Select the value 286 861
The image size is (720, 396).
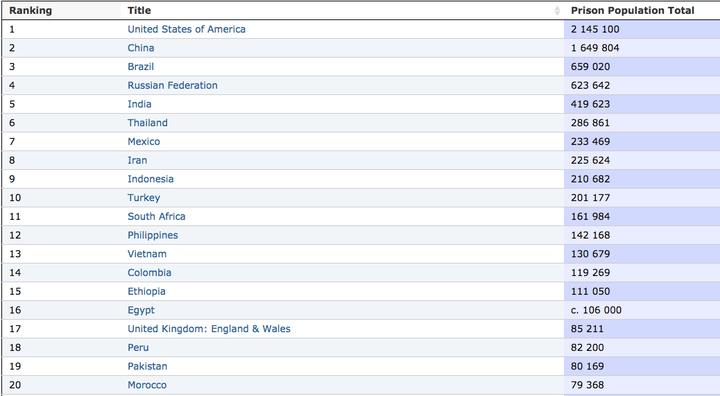click(x=591, y=123)
